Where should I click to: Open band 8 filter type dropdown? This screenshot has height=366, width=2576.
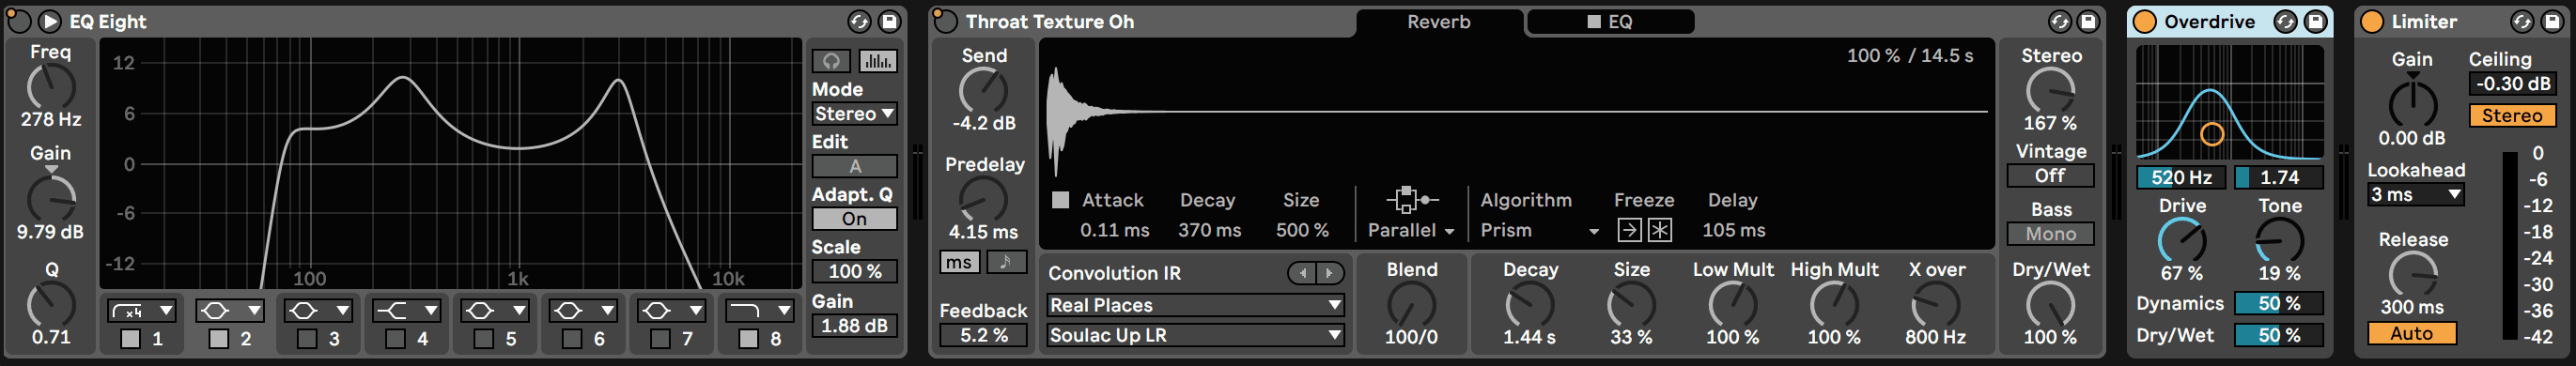coord(760,311)
